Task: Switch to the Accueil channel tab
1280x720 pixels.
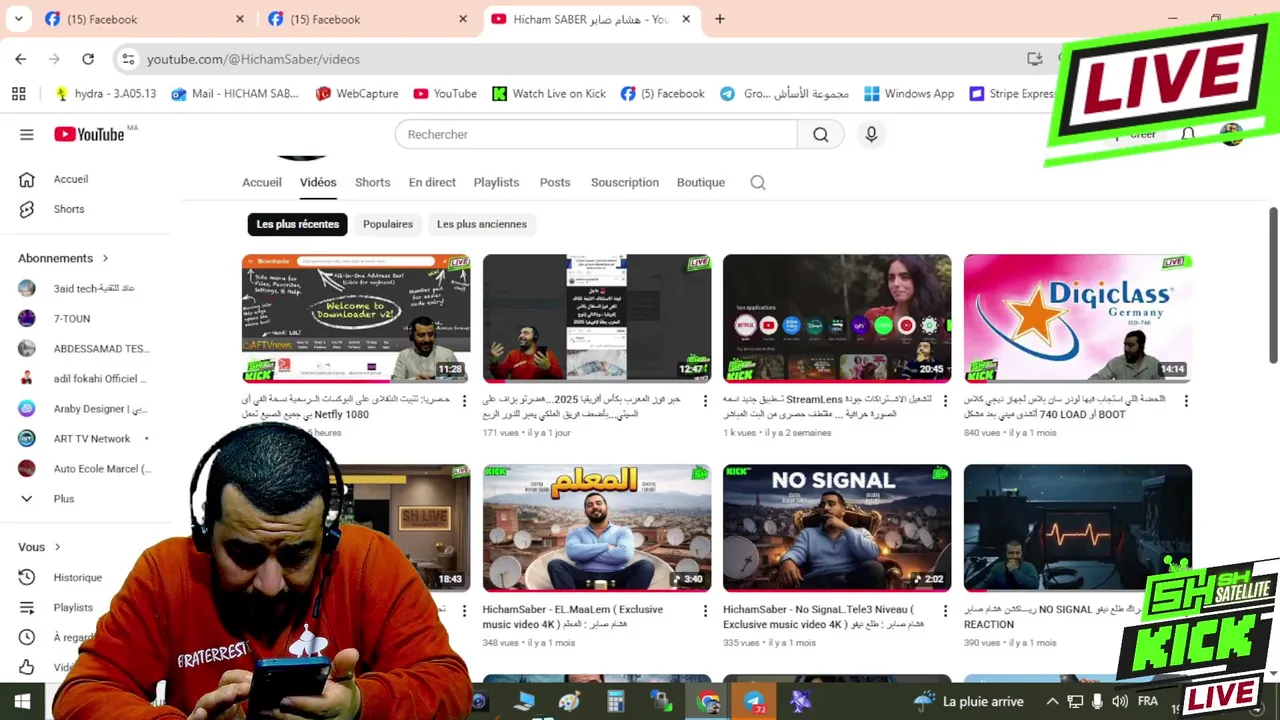Action: coord(262,182)
